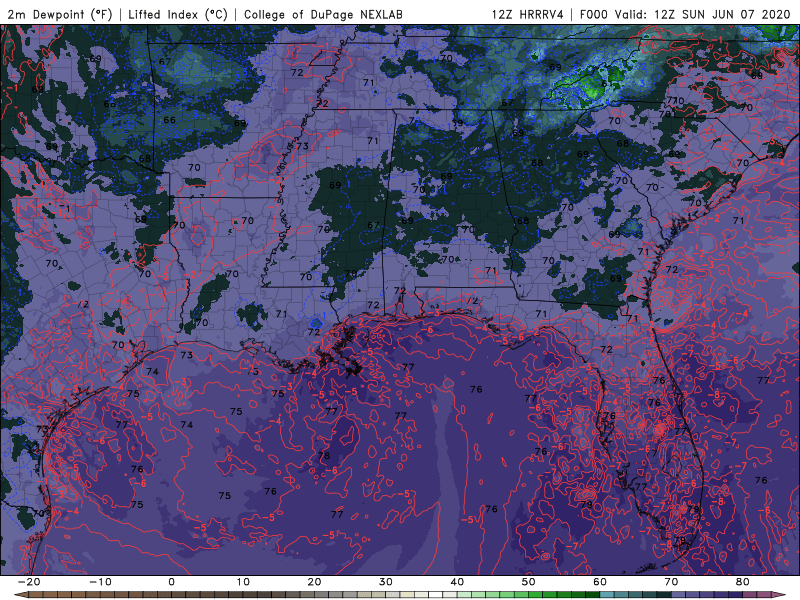Click the 0 tick label on the color scale
Image resolution: width=800 pixels, height=600 pixels.
pos(171,582)
